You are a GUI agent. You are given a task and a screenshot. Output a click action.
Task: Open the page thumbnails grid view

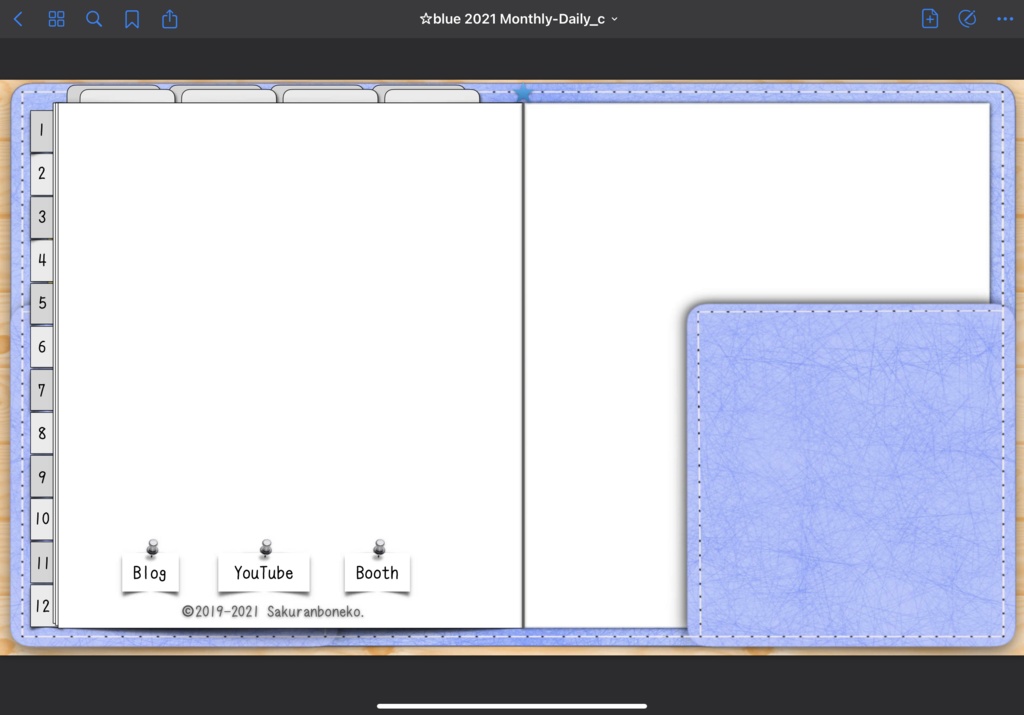point(57,19)
